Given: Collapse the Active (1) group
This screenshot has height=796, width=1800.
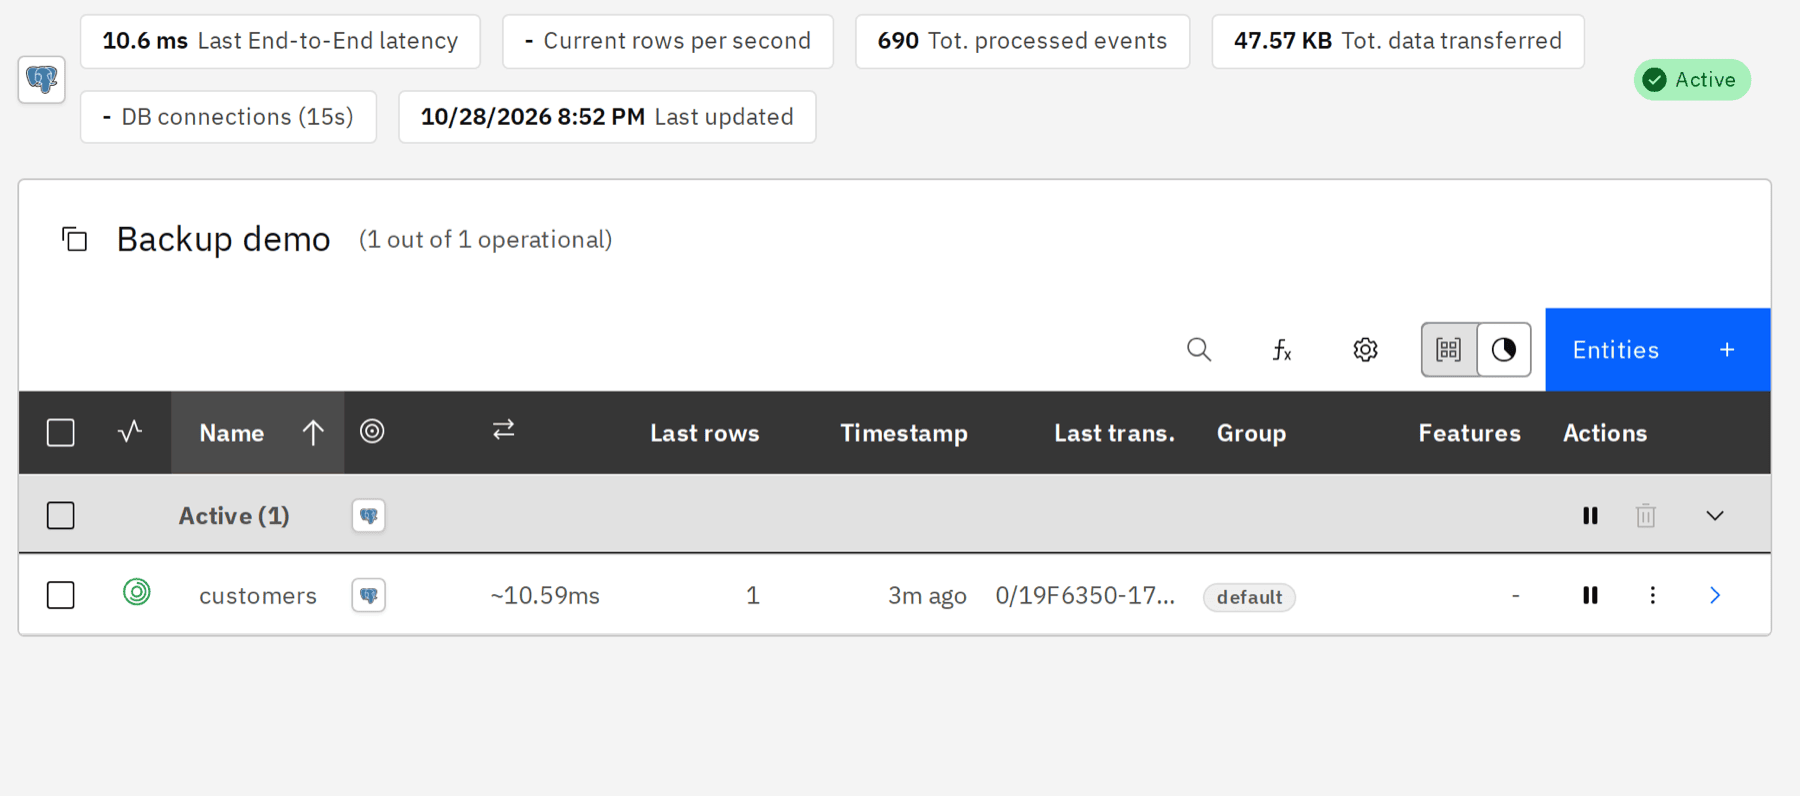Looking at the screenshot, I should tap(1715, 516).
